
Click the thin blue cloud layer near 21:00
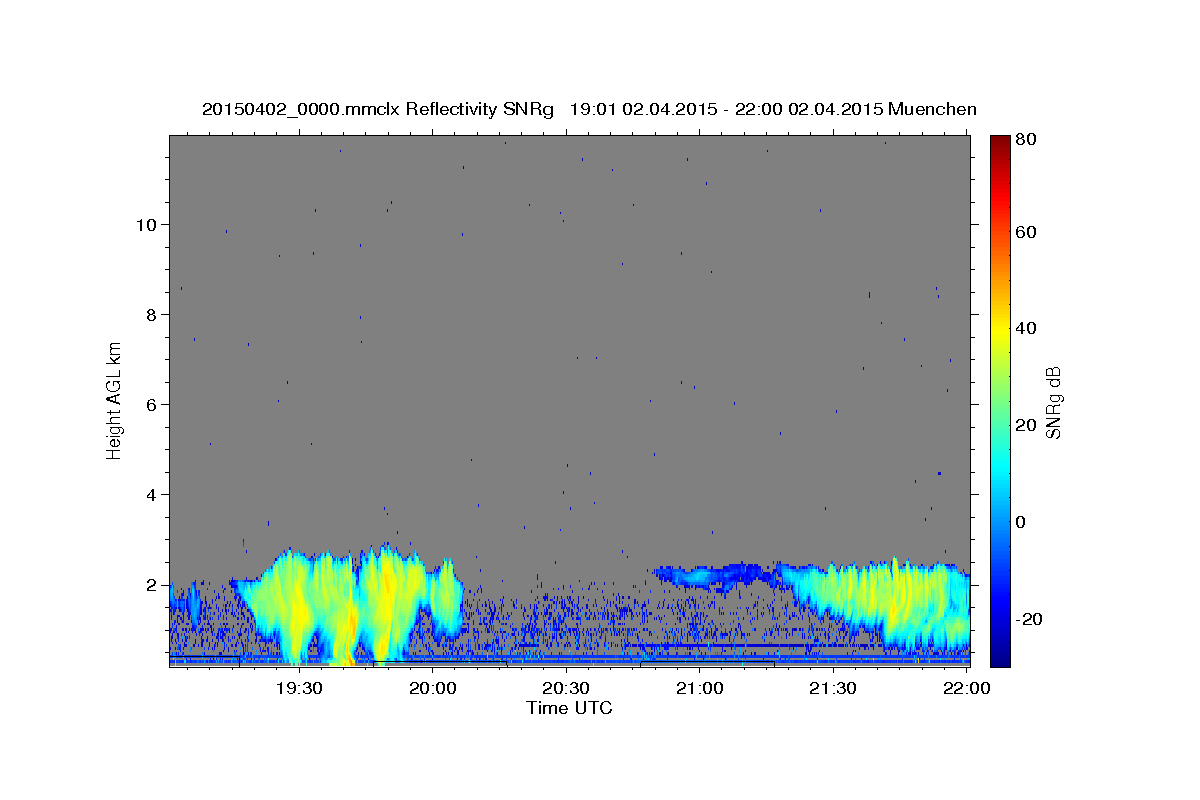click(x=715, y=575)
